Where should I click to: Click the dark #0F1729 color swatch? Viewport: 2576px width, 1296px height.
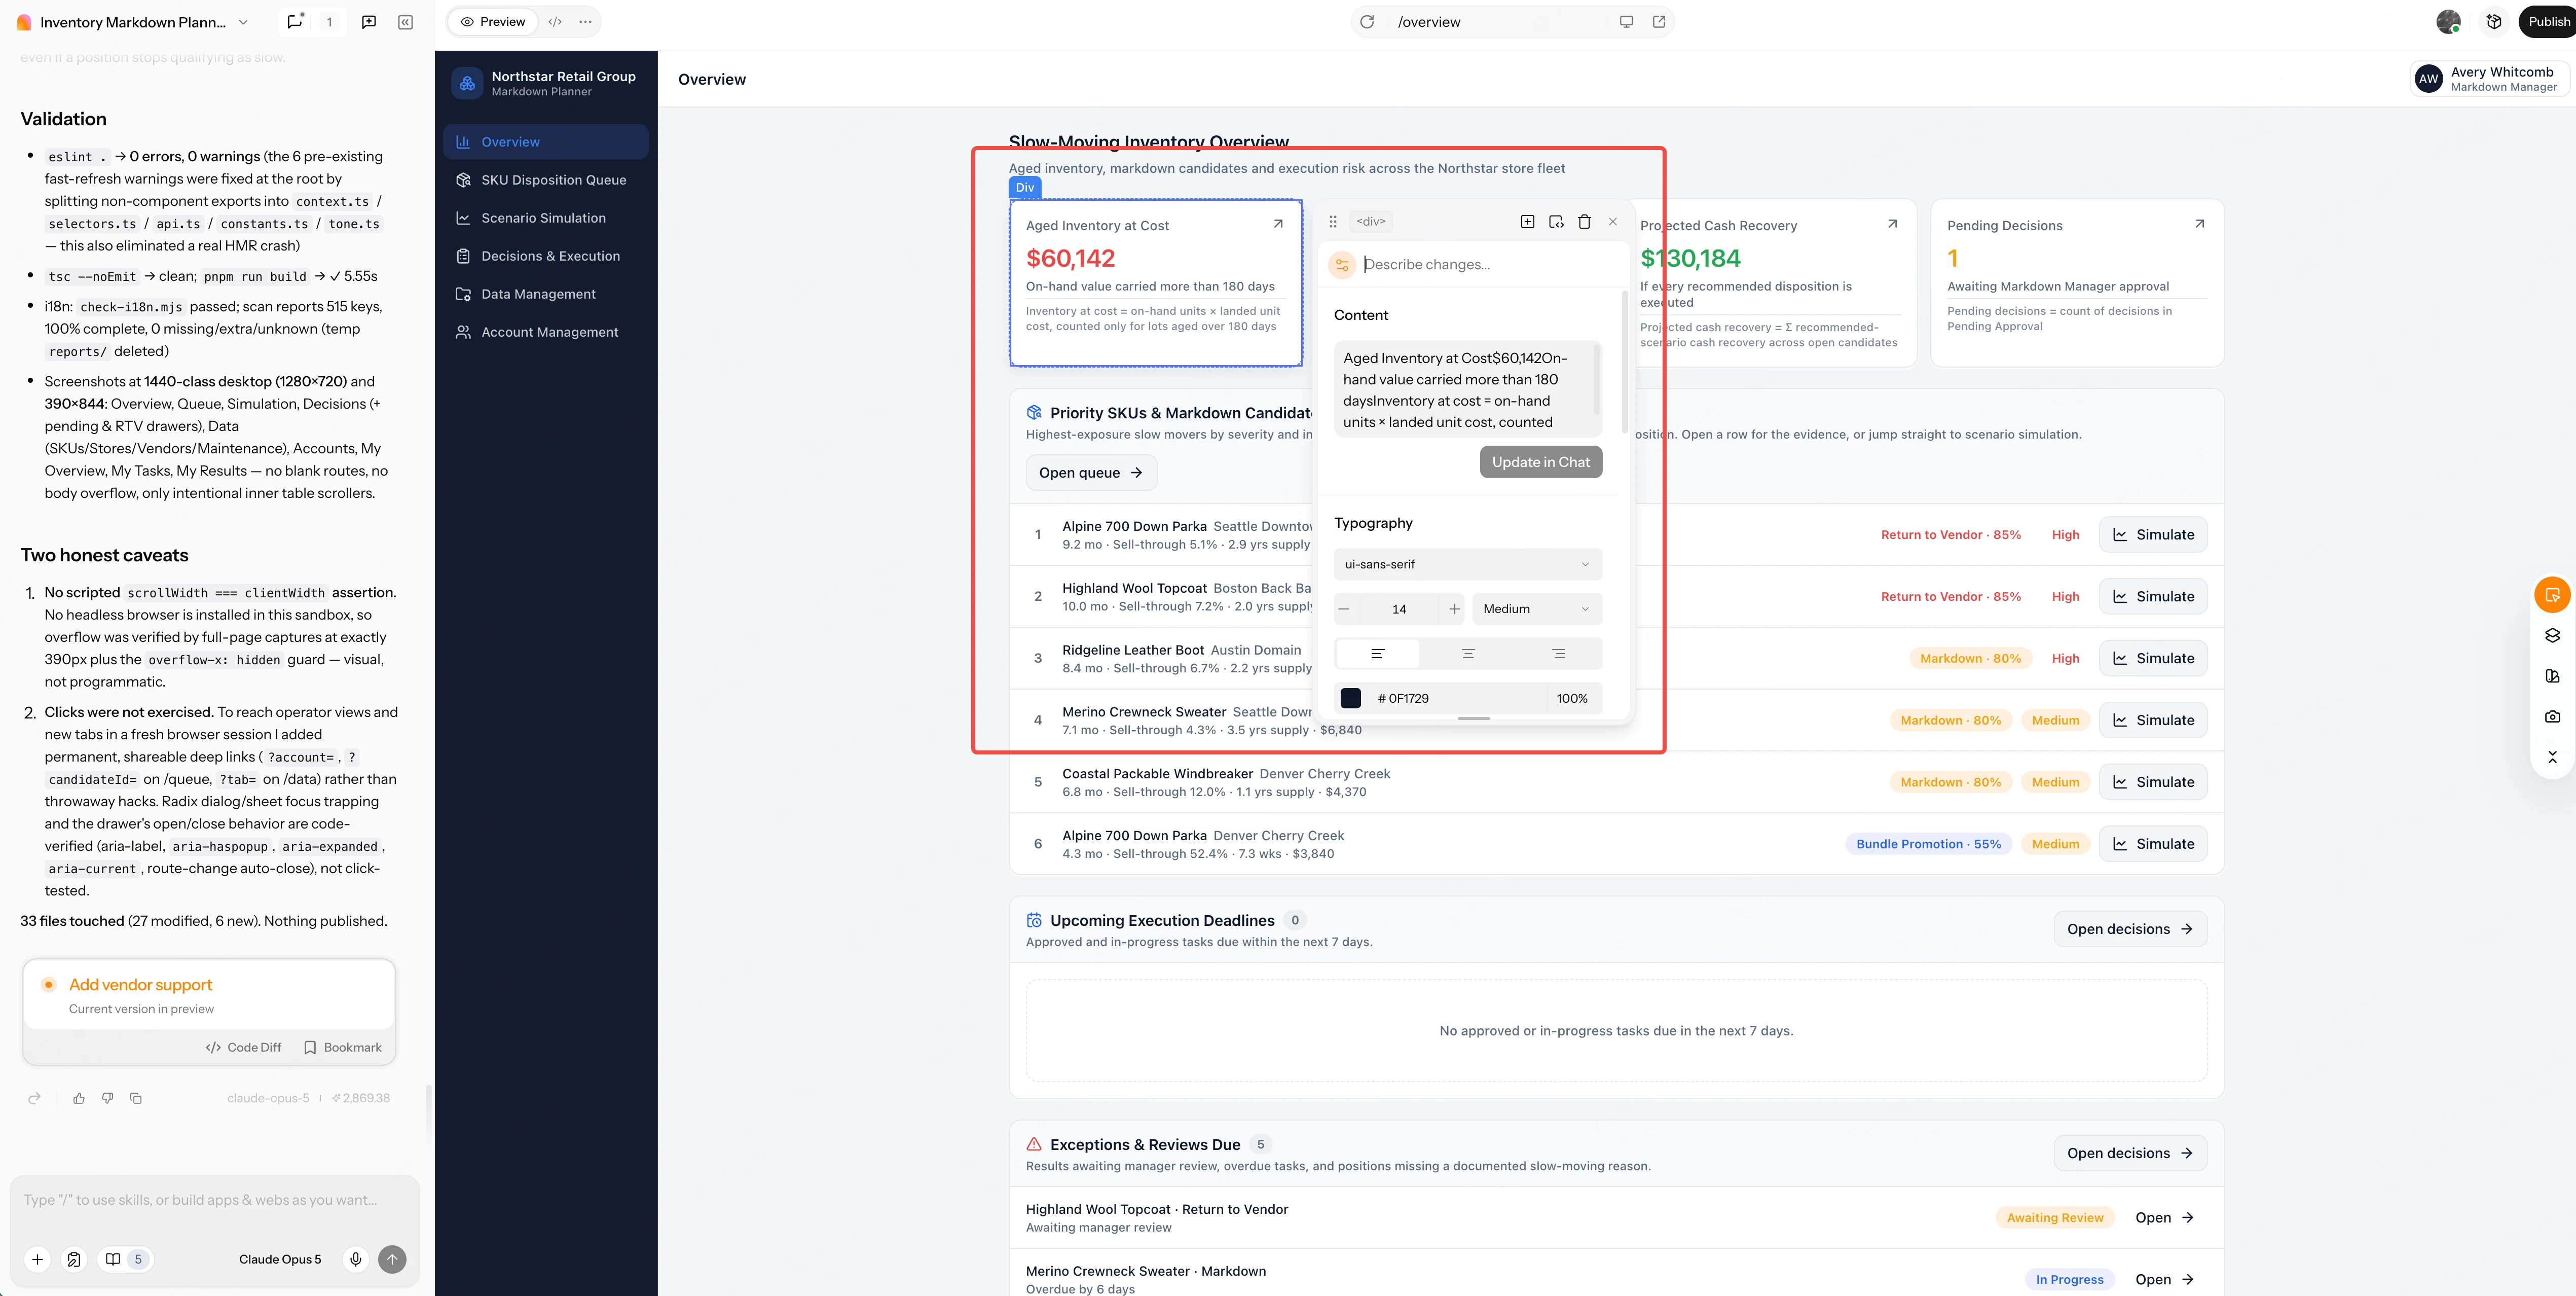[x=1350, y=698]
